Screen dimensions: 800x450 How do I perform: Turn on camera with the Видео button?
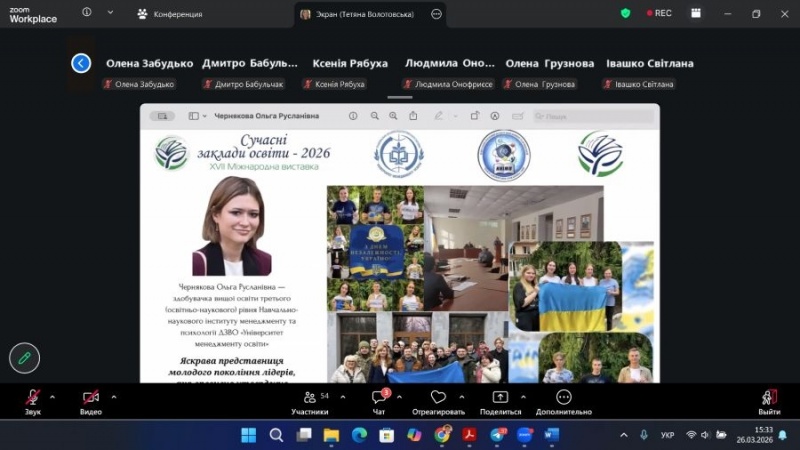(x=91, y=398)
